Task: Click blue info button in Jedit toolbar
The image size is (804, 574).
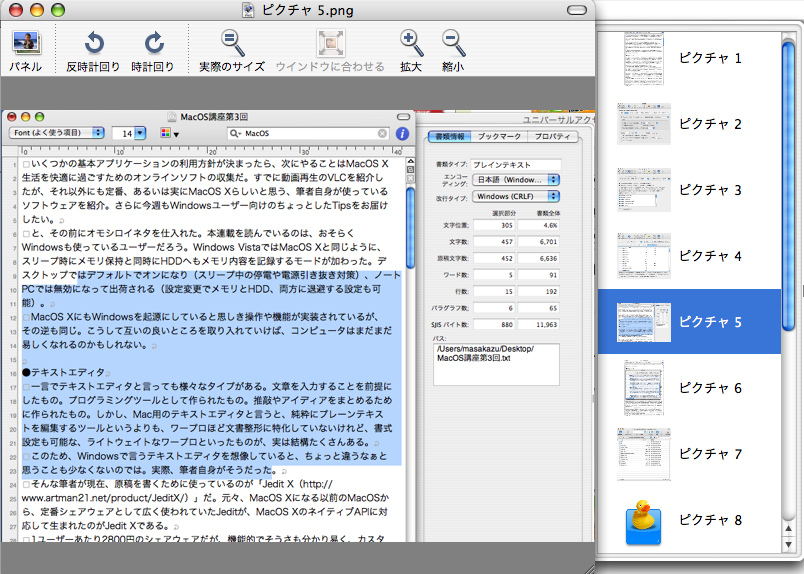Action: click(403, 134)
